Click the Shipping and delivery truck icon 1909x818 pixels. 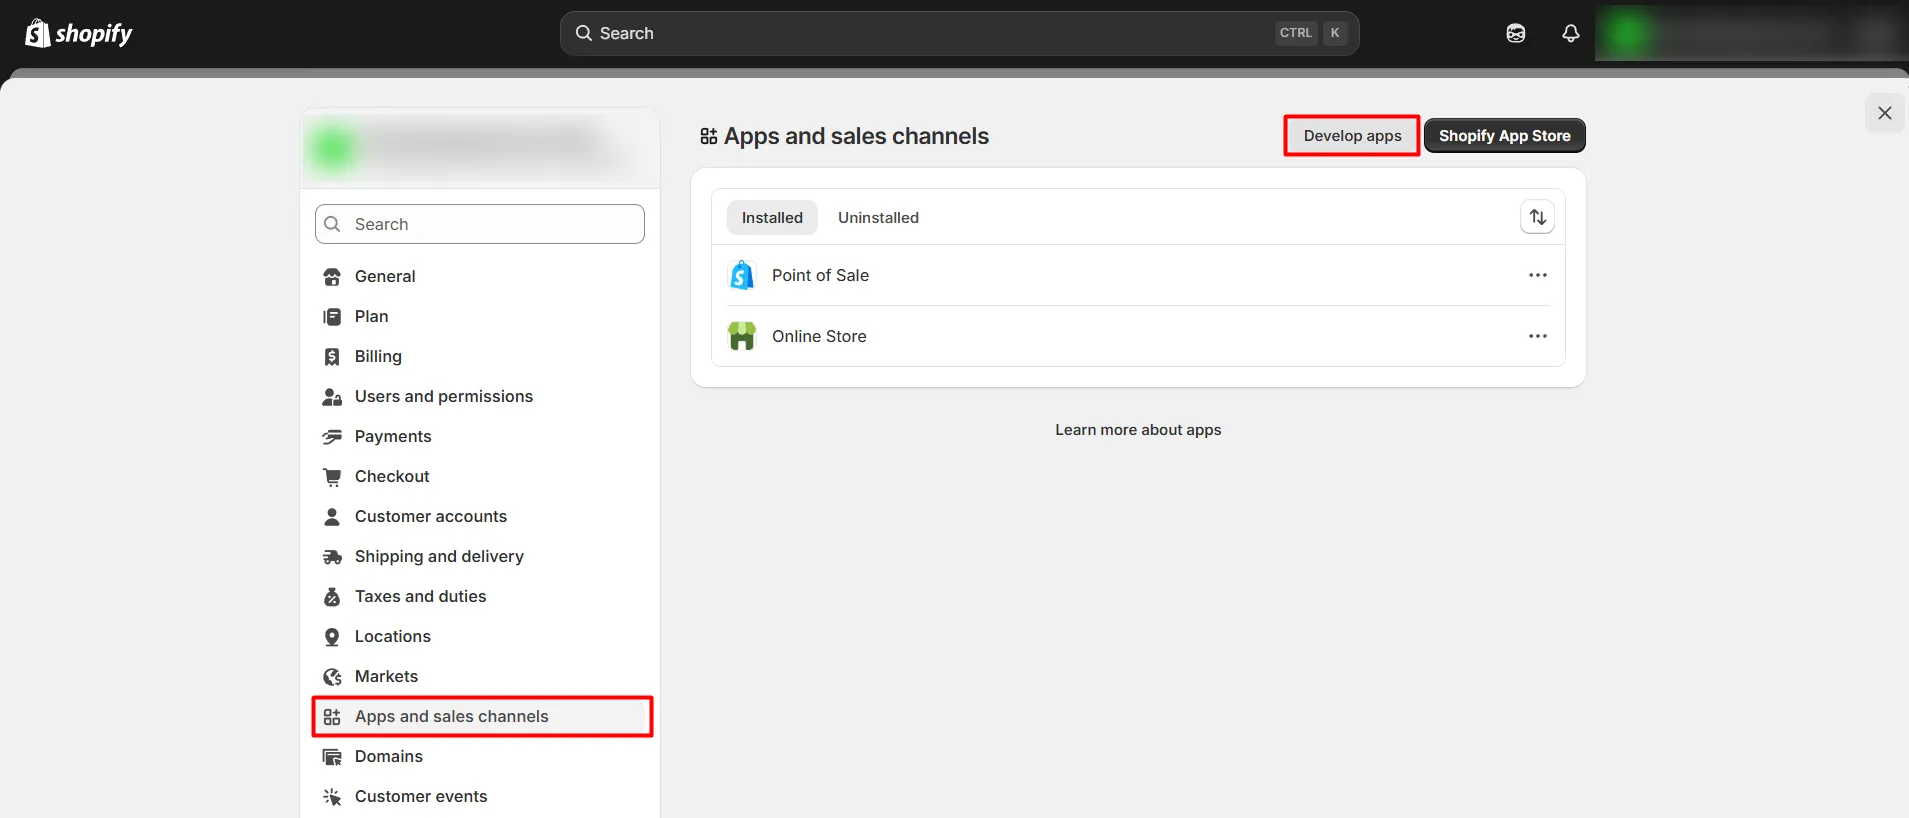pyautogui.click(x=332, y=557)
